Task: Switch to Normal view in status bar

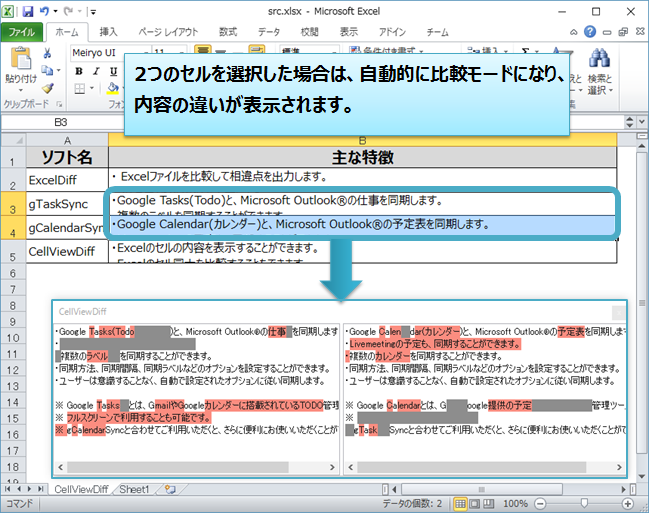Action: pos(460,504)
